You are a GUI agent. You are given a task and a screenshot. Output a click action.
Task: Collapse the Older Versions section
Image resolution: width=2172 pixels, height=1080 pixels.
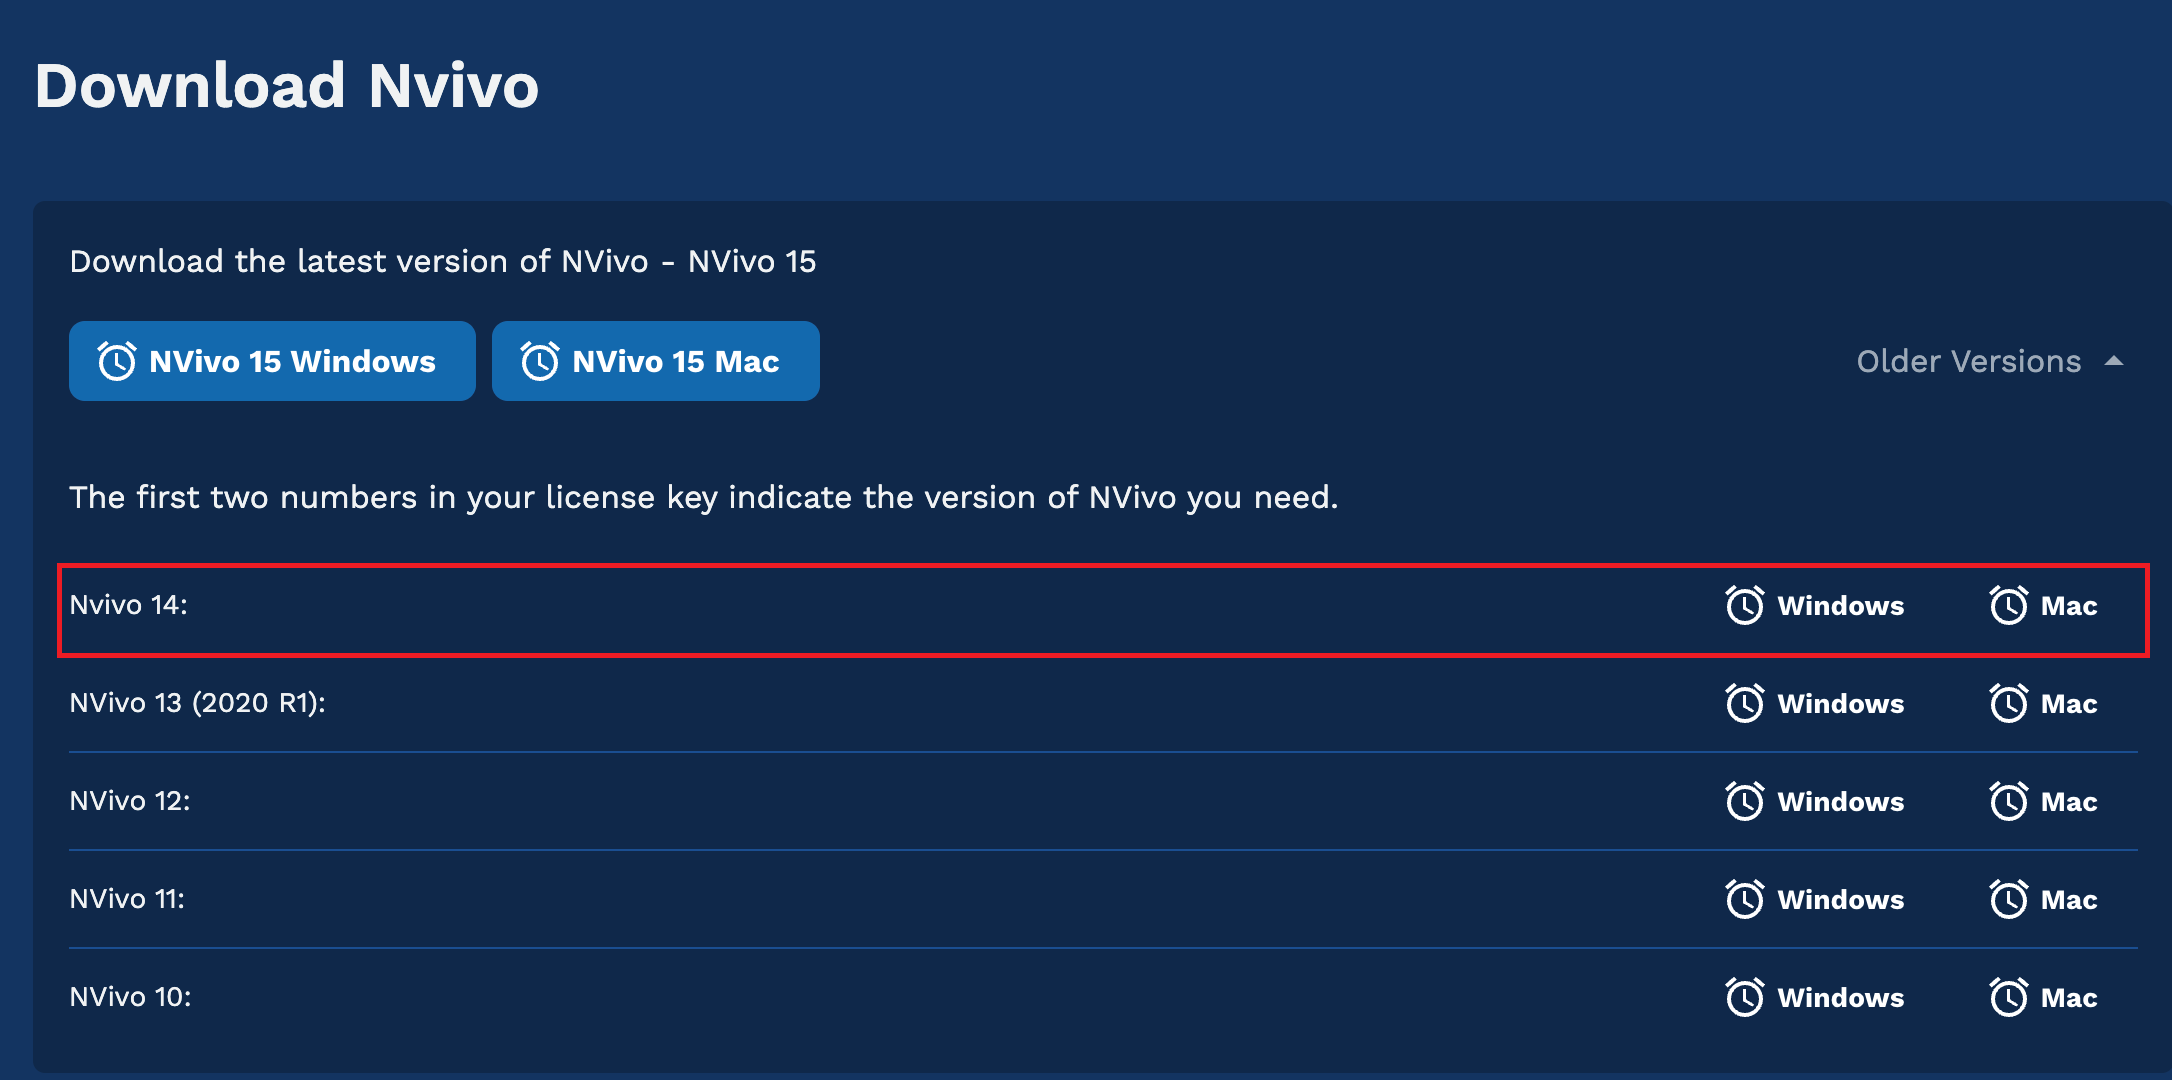(1990, 361)
